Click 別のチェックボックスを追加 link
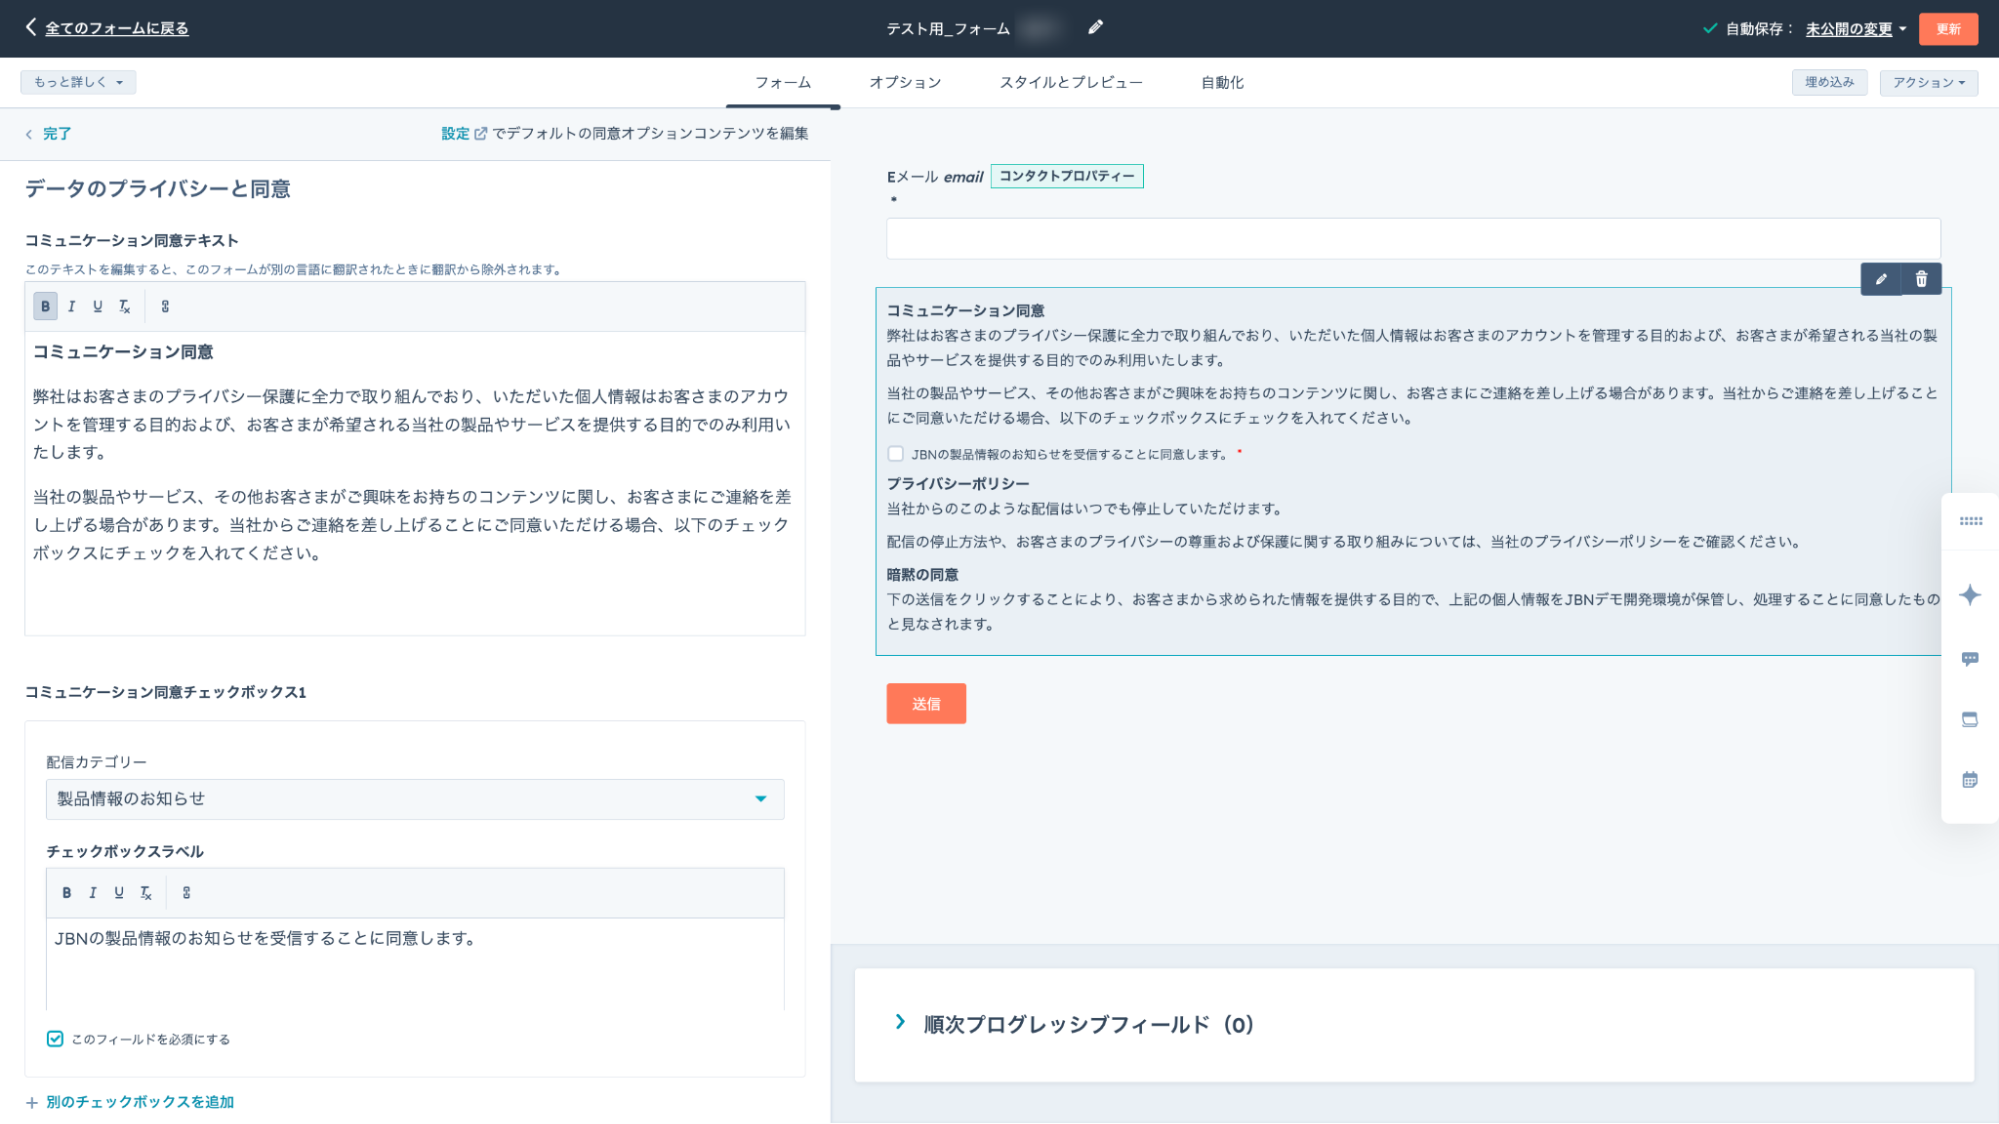1999x1124 pixels. tap(140, 1102)
